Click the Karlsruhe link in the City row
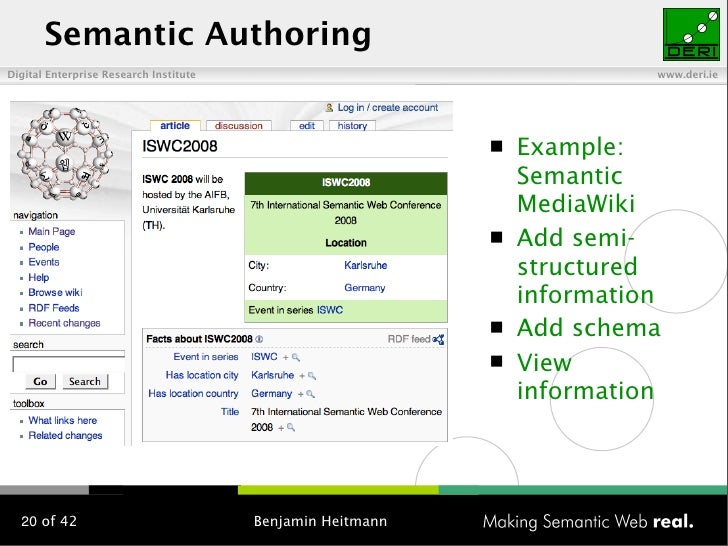 365,265
